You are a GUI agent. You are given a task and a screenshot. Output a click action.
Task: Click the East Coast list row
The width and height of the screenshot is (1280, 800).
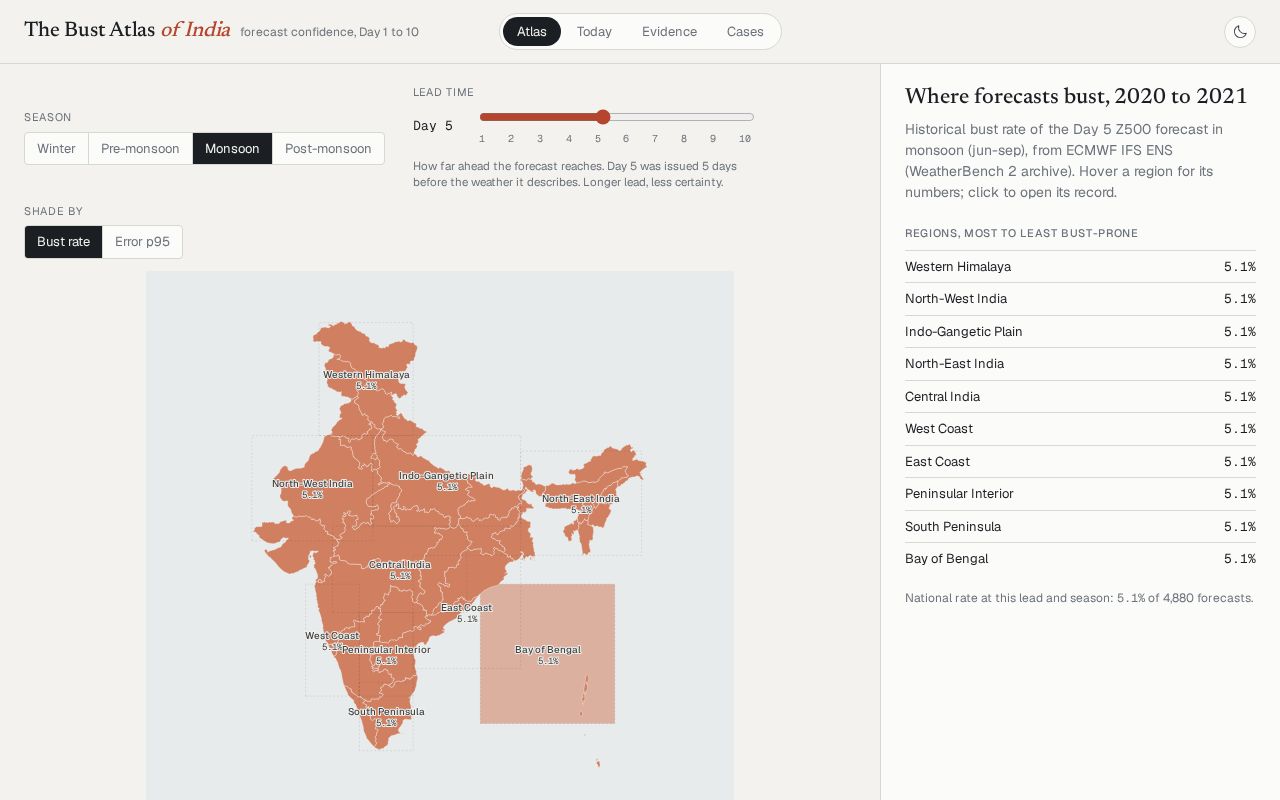coord(1080,462)
